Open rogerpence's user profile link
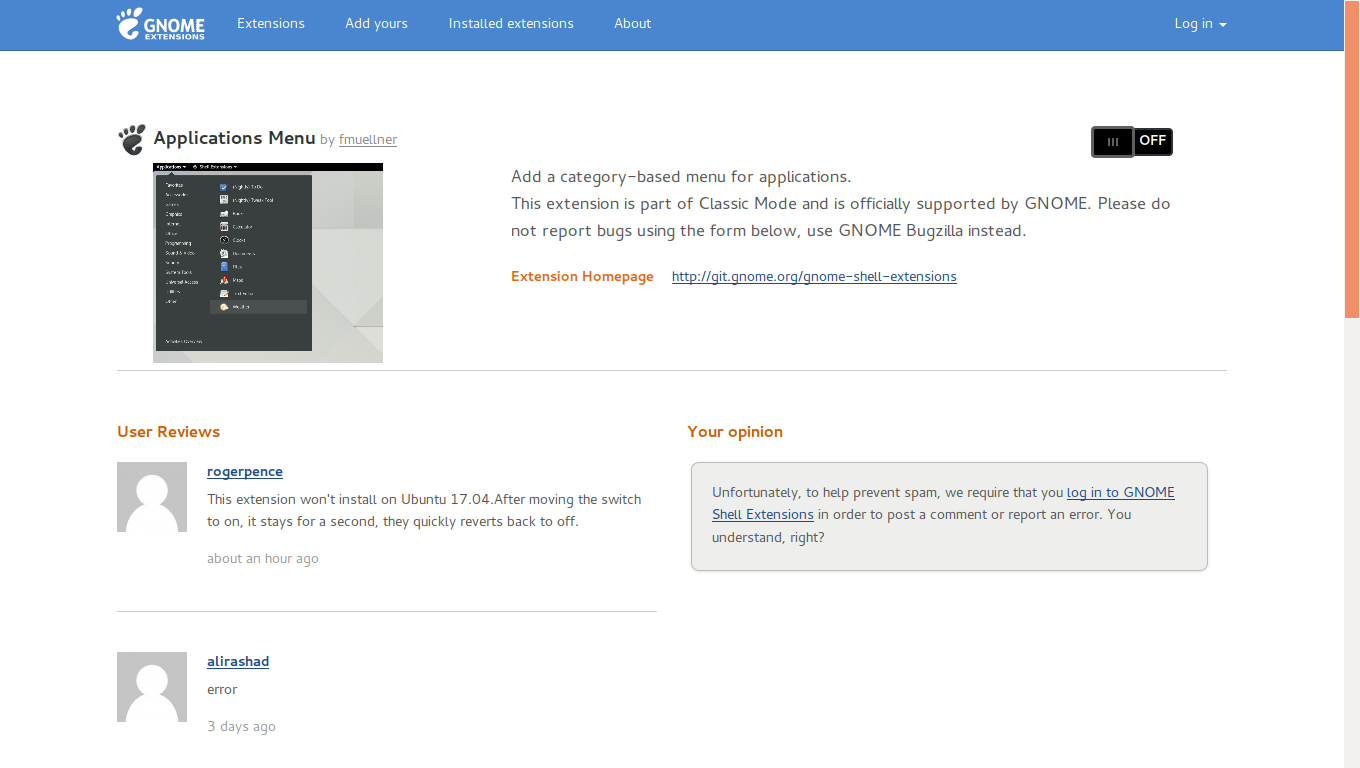This screenshot has width=1360, height=768. coord(245,472)
